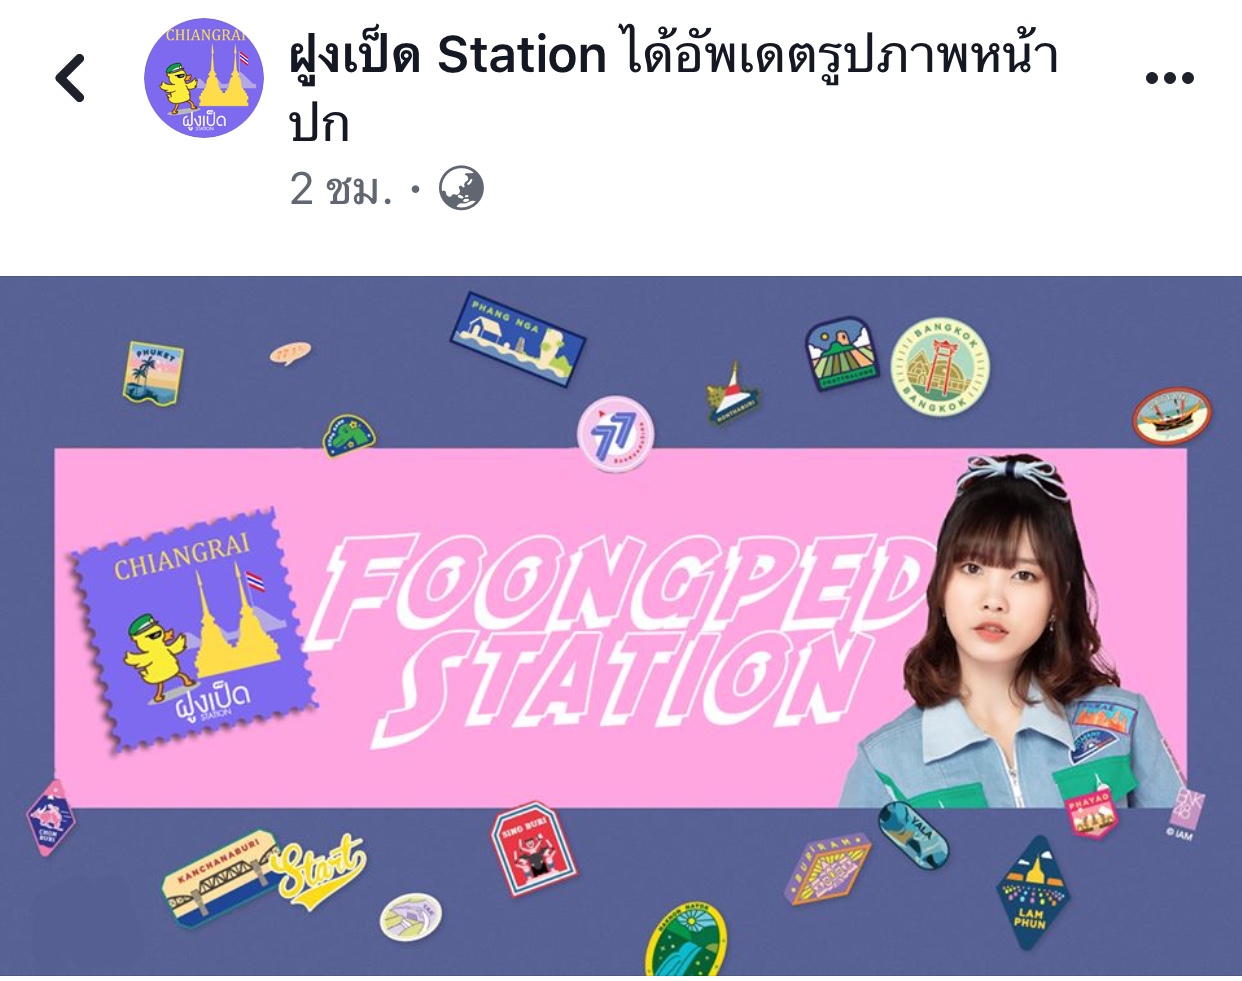Click the globe public privacy icon
This screenshot has width=1242, height=981.
point(461,189)
